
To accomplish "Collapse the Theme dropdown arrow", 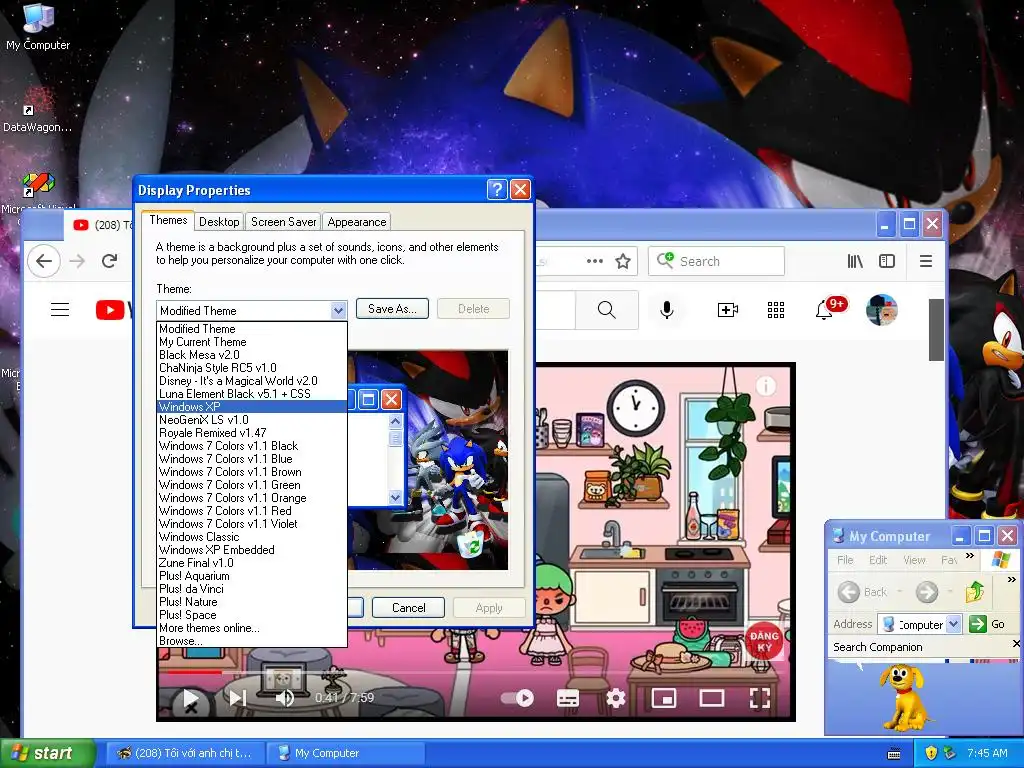I will (338, 310).
